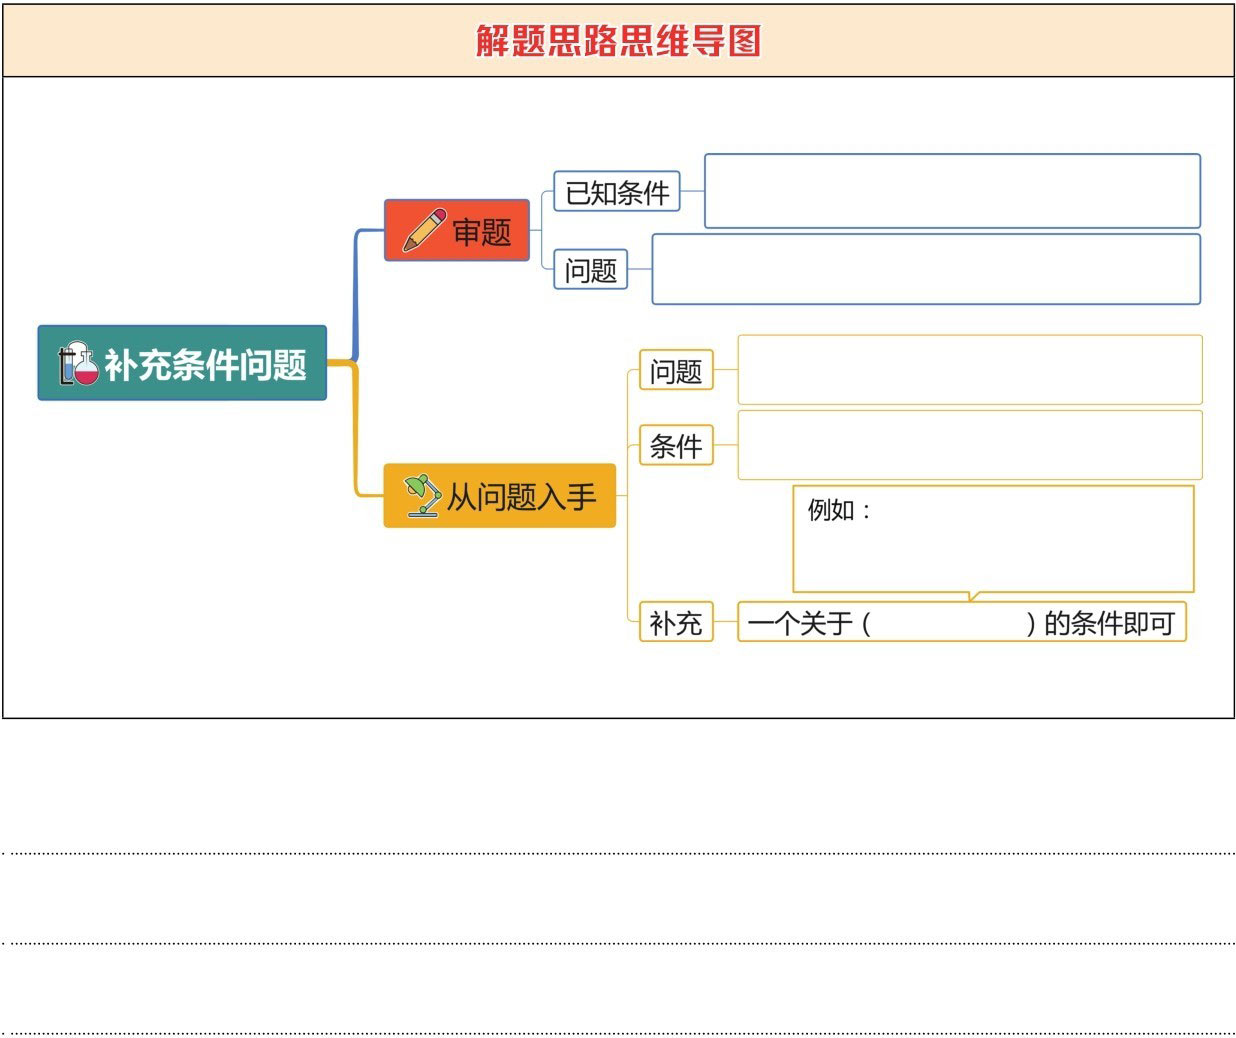Click the 的条件即可 text in the bottom box
The width and height of the screenshot is (1236, 1038).
point(1108,623)
